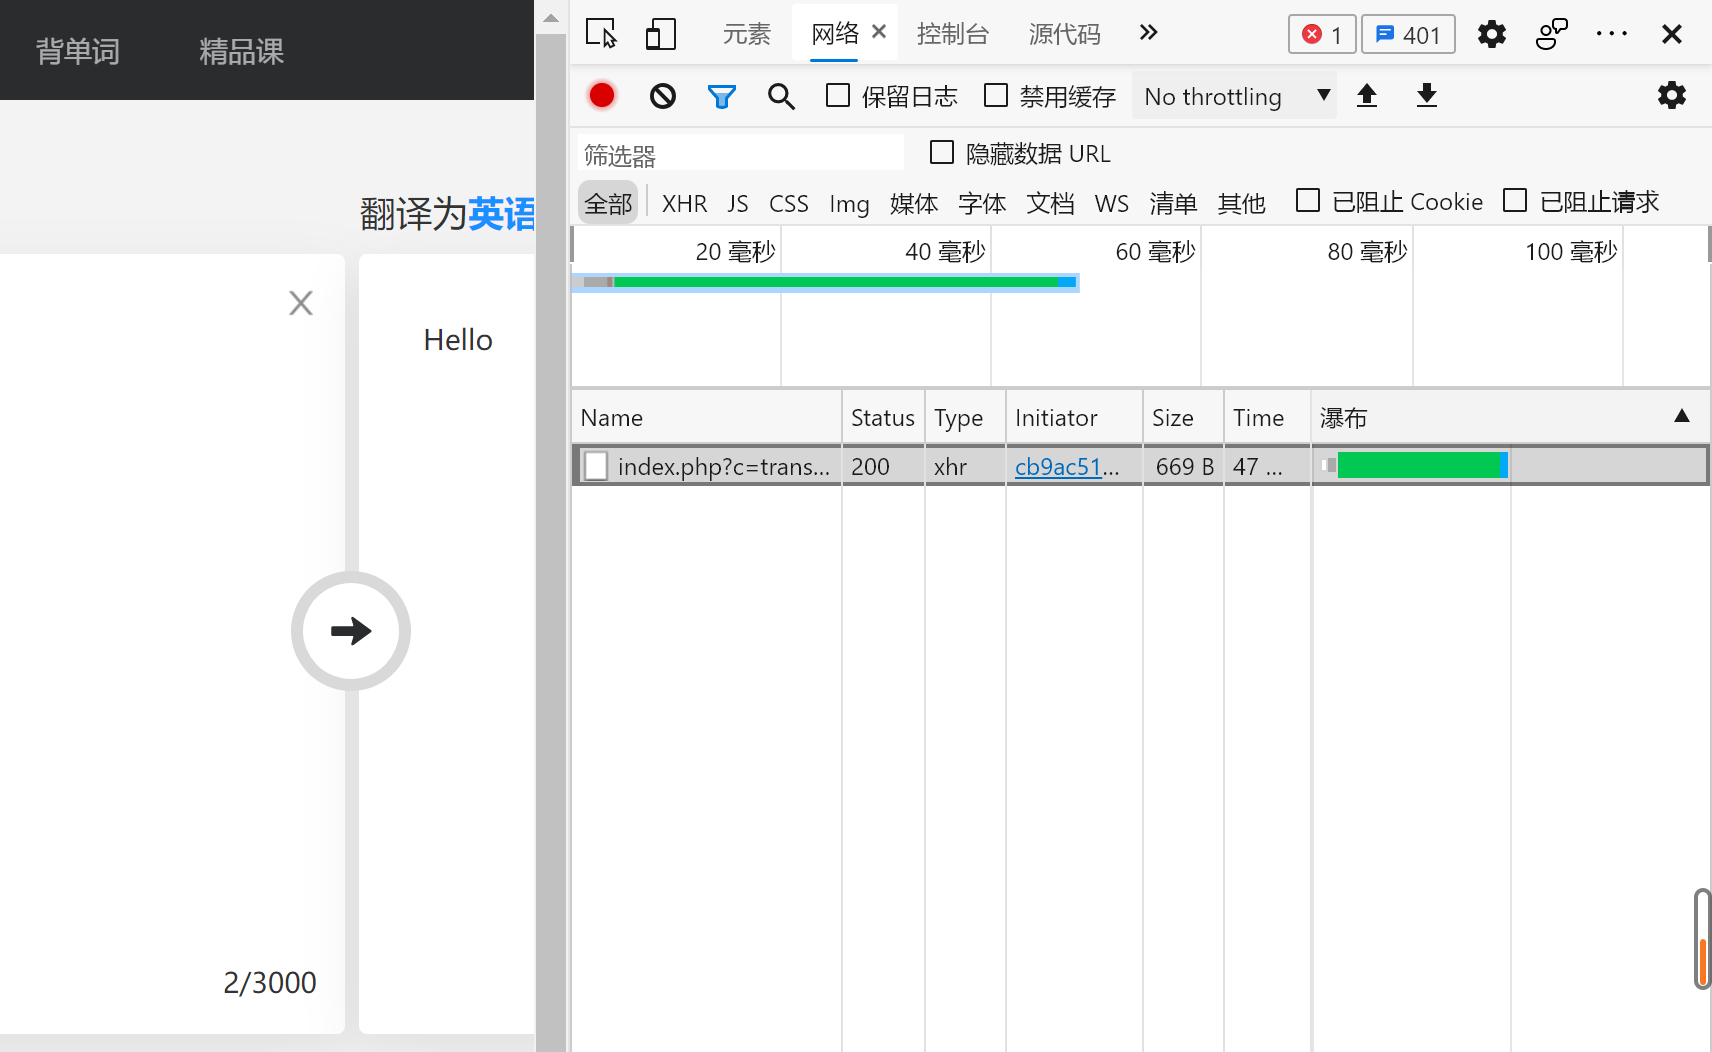This screenshot has height=1052, width=1712.
Task: Toggle the device toolbar
Action: coord(660,33)
